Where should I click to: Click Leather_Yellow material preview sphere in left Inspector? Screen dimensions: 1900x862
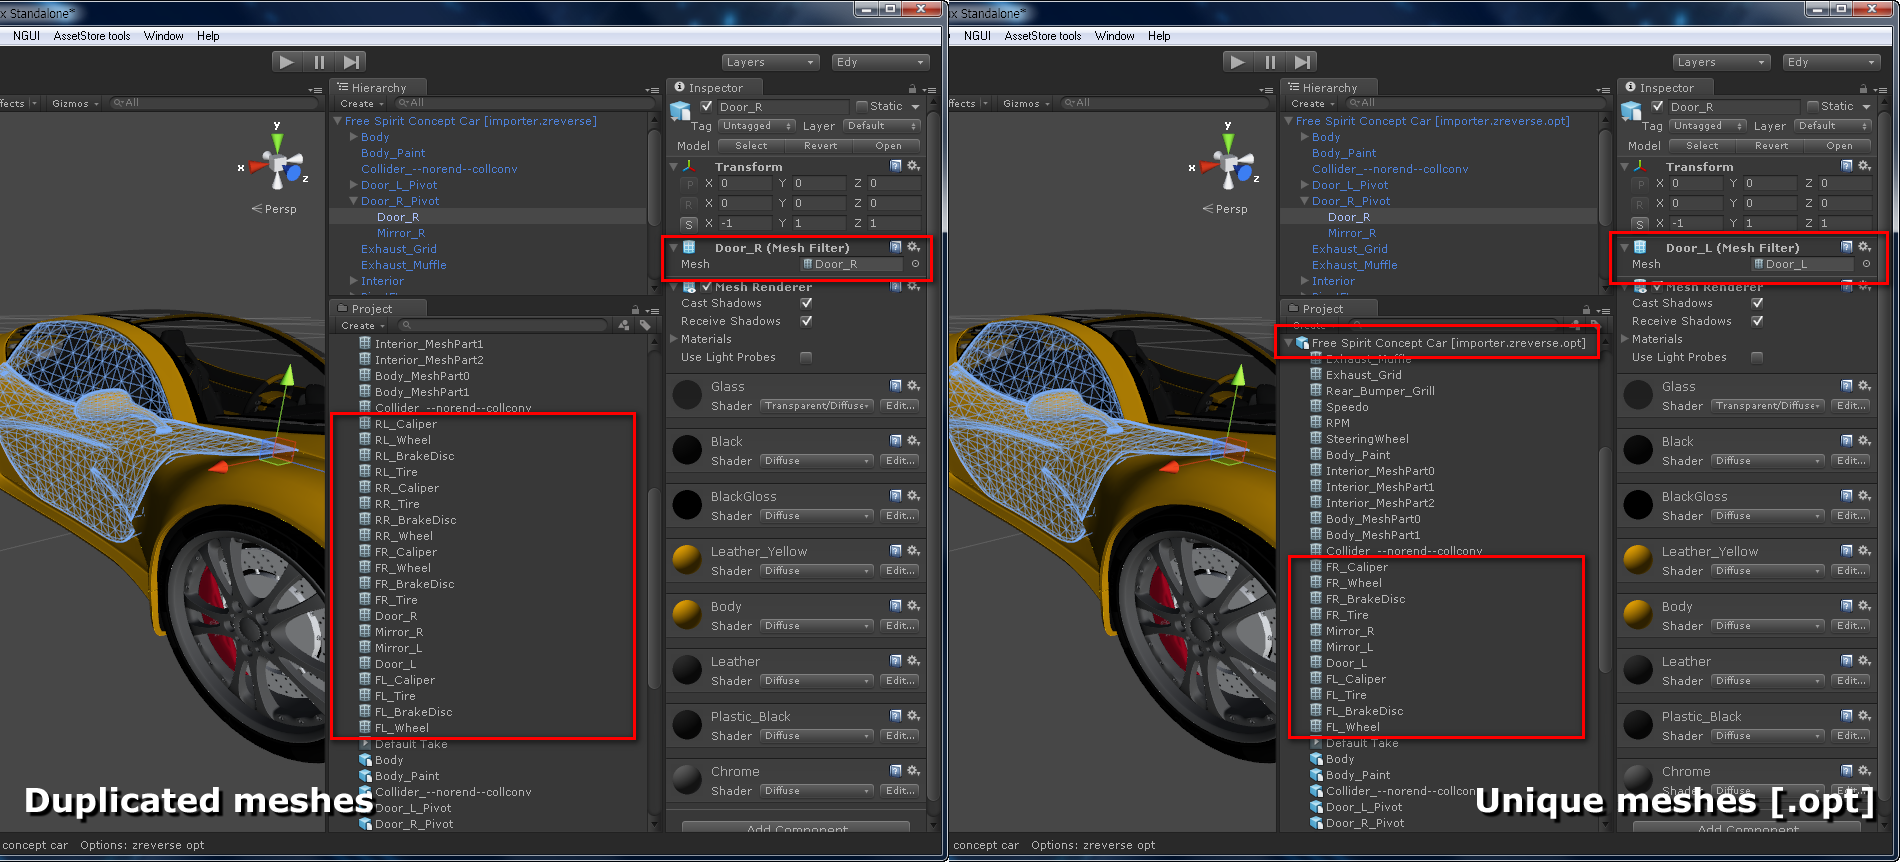(x=687, y=560)
